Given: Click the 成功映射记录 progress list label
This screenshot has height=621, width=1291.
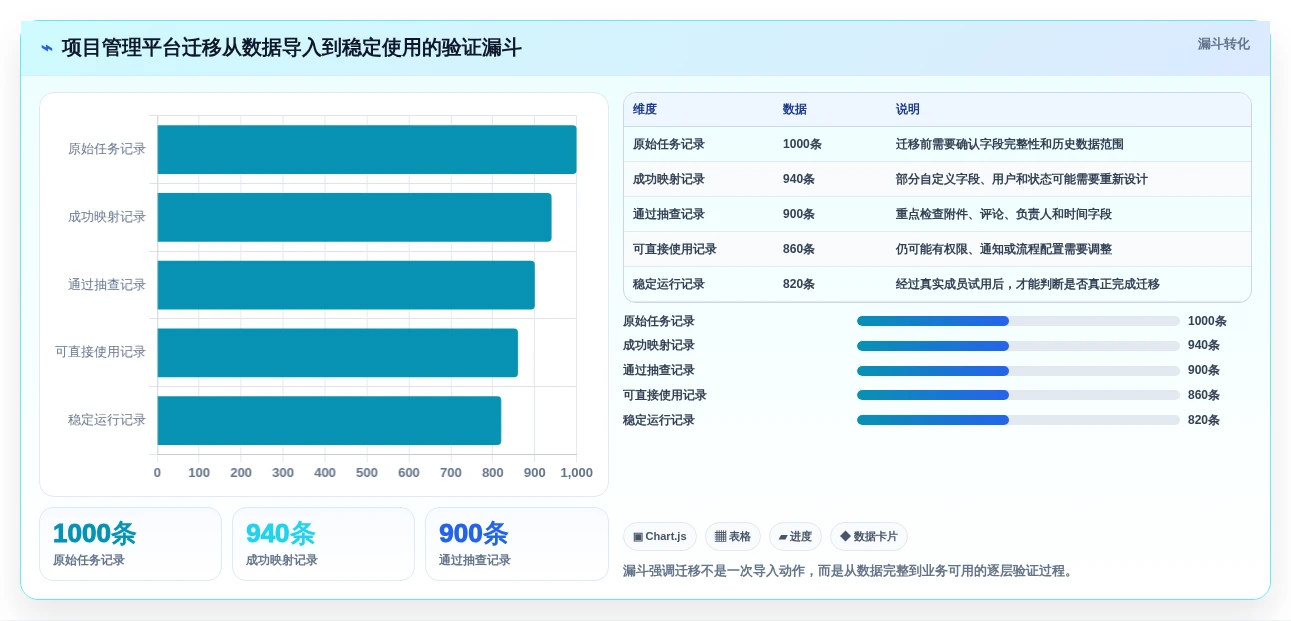Looking at the screenshot, I should (659, 346).
